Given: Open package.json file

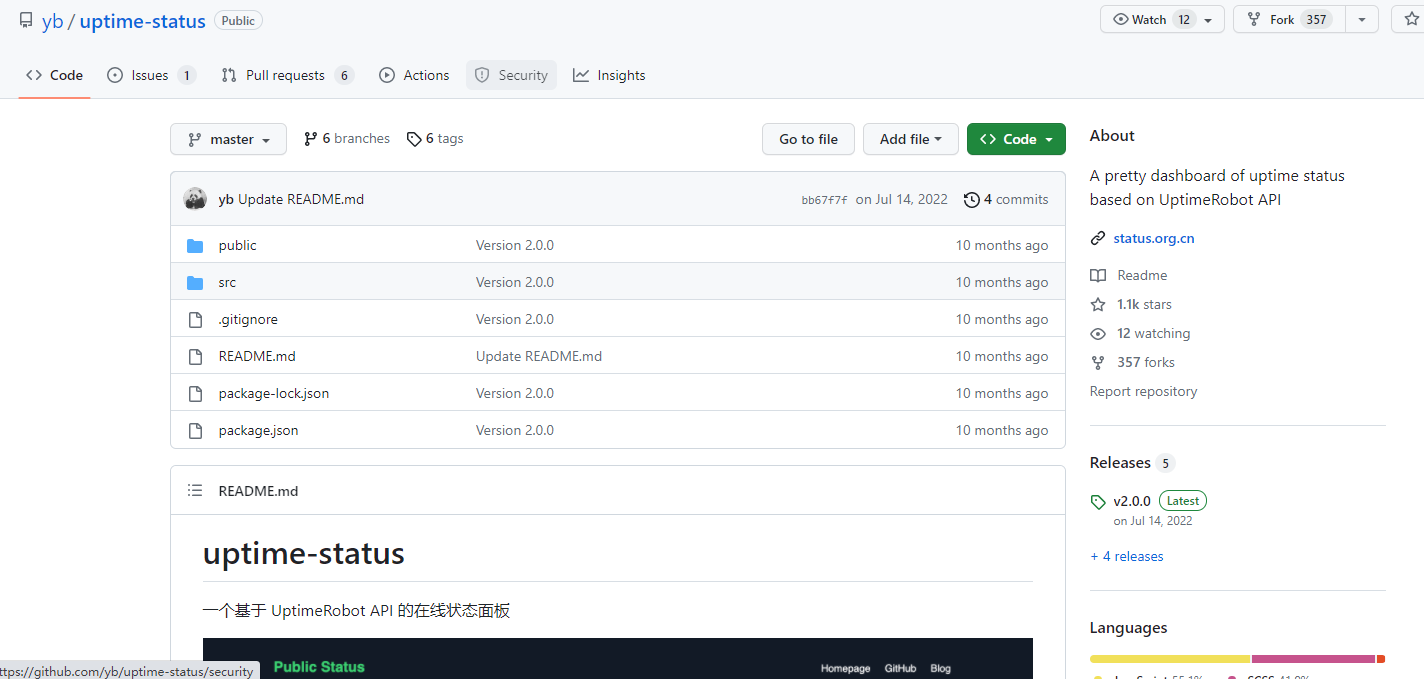Looking at the screenshot, I should coord(258,430).
